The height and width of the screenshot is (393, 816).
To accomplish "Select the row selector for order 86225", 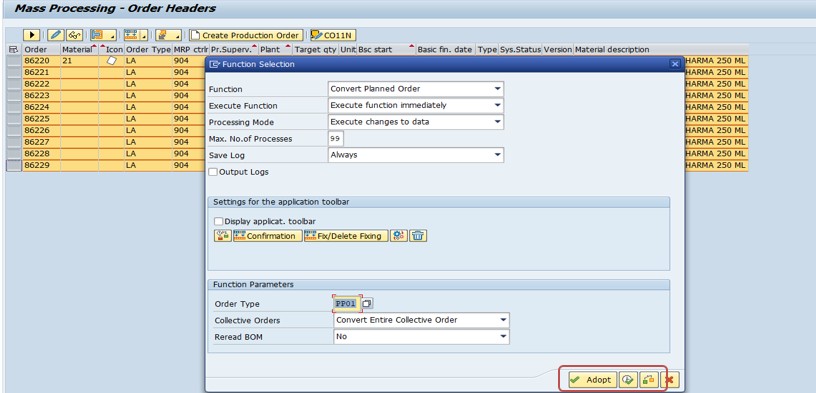I will tap(14, 119).
